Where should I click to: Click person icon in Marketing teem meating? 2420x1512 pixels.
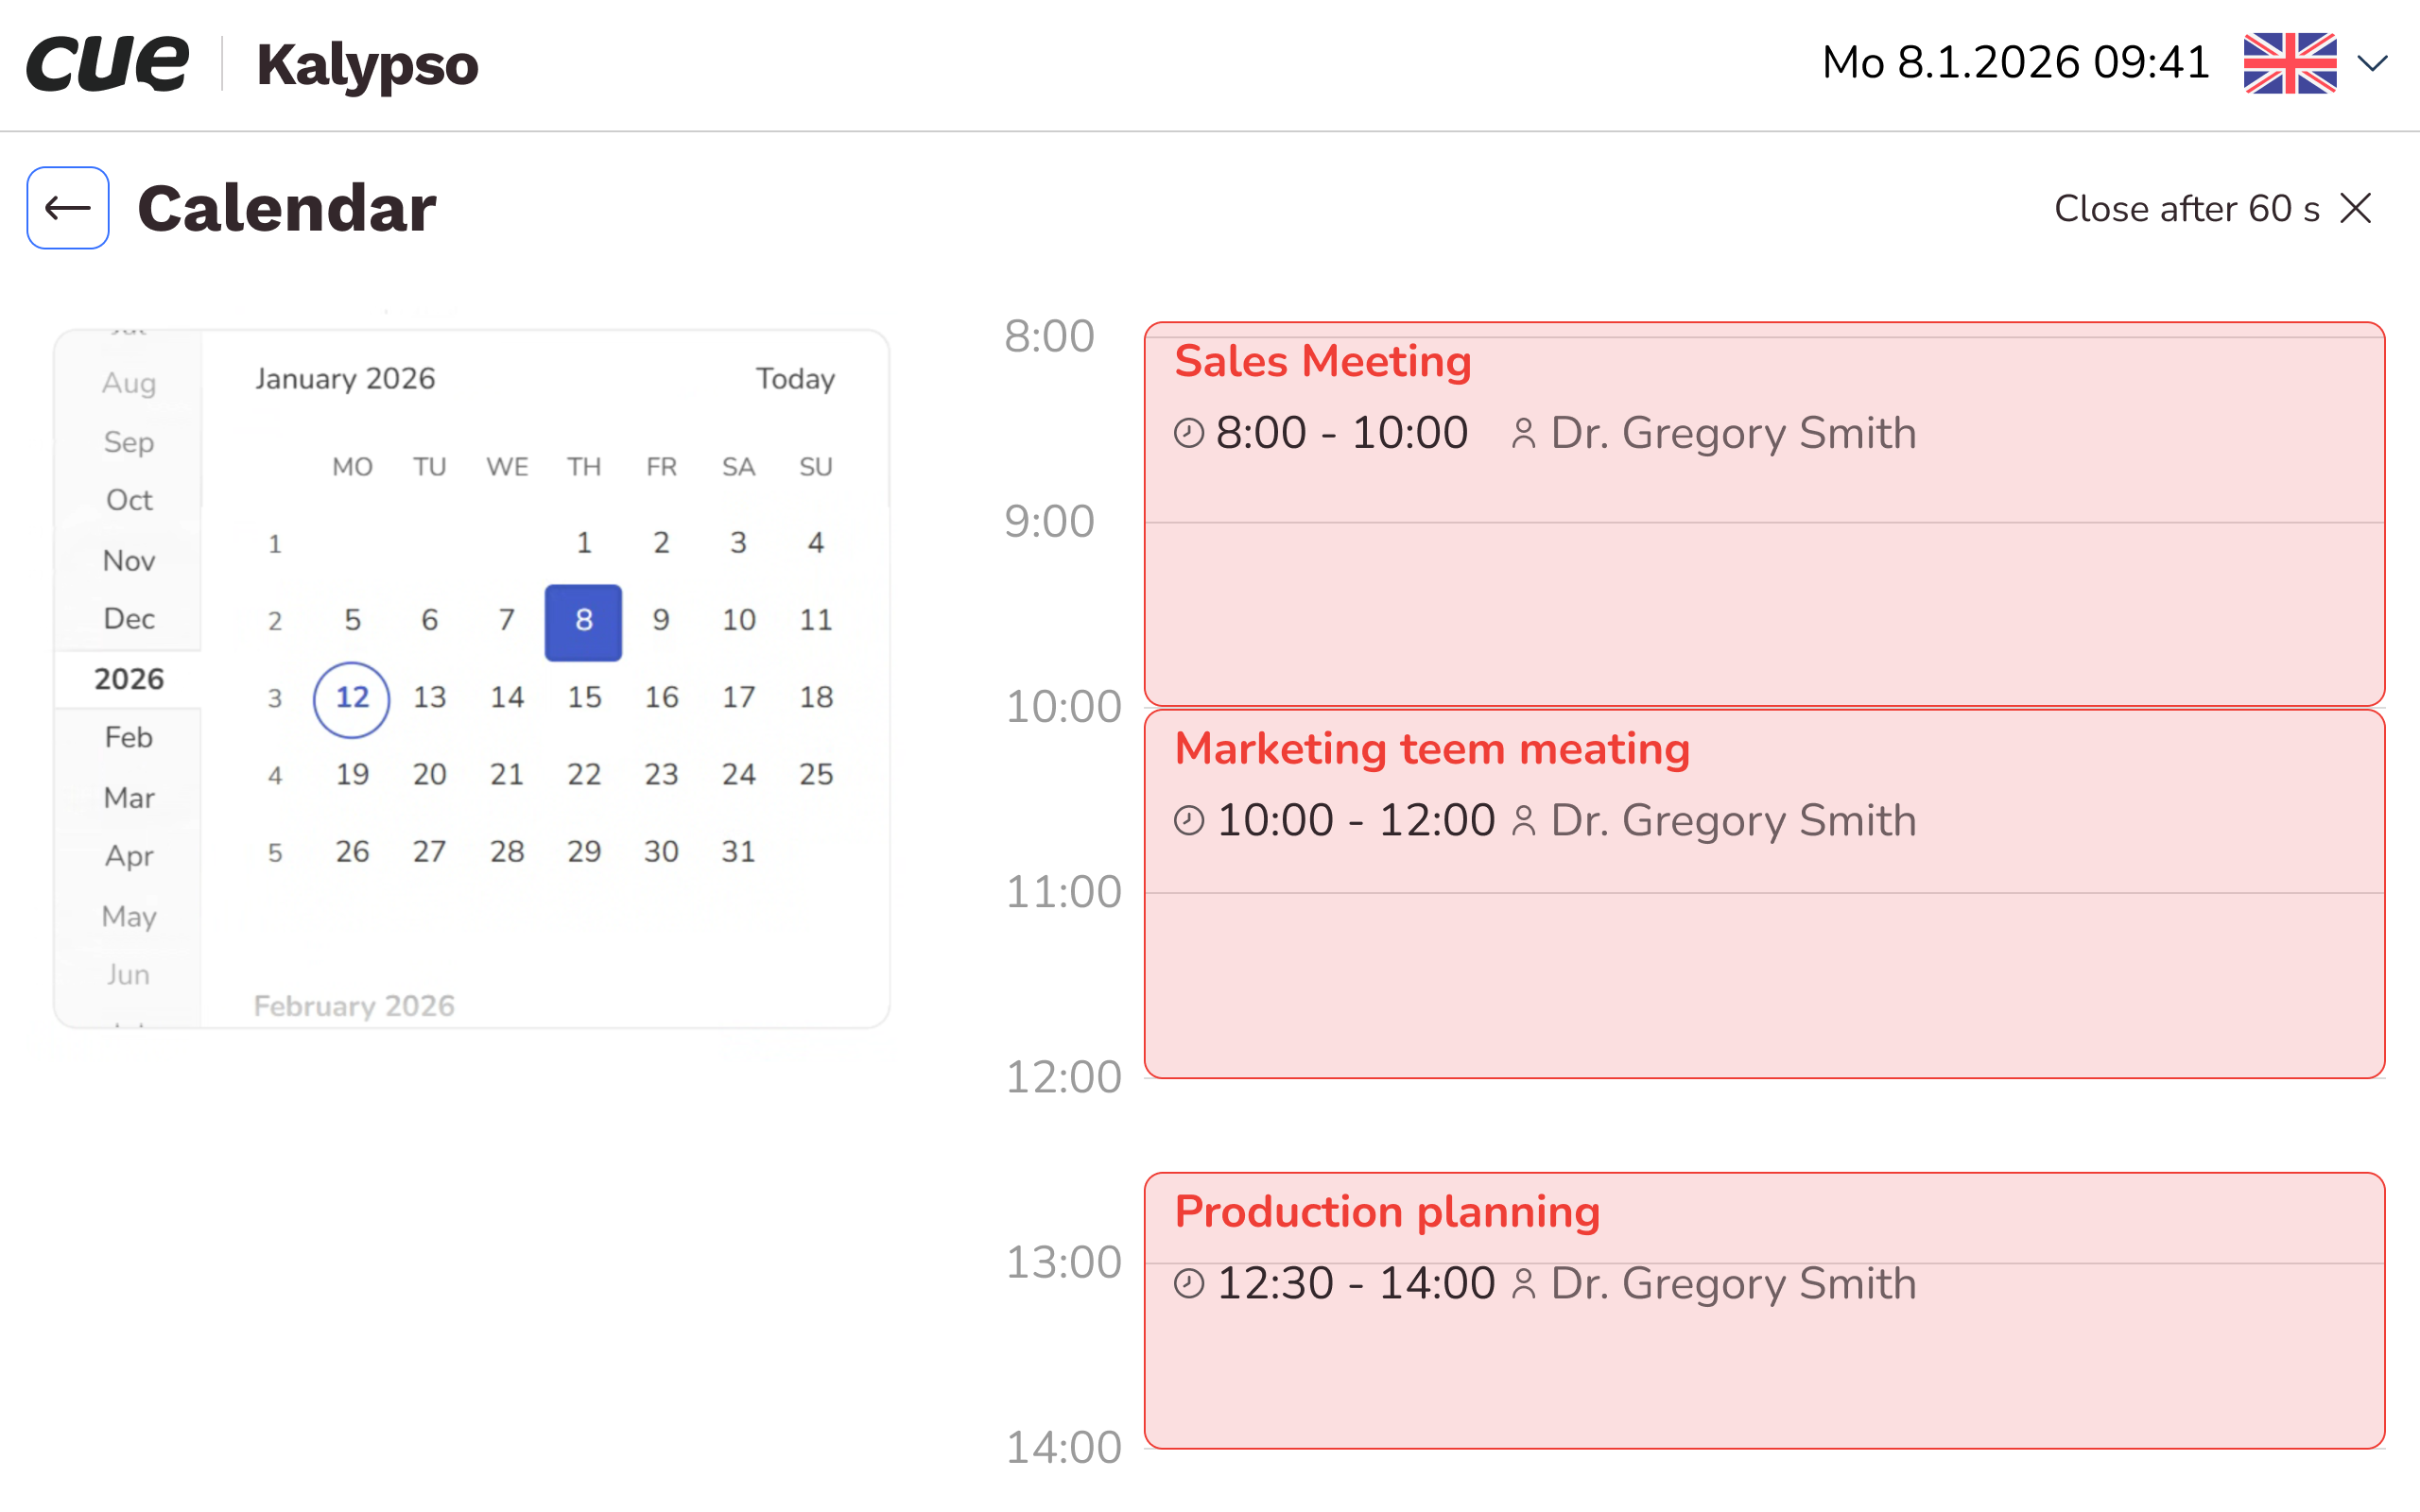point(1523,821)
